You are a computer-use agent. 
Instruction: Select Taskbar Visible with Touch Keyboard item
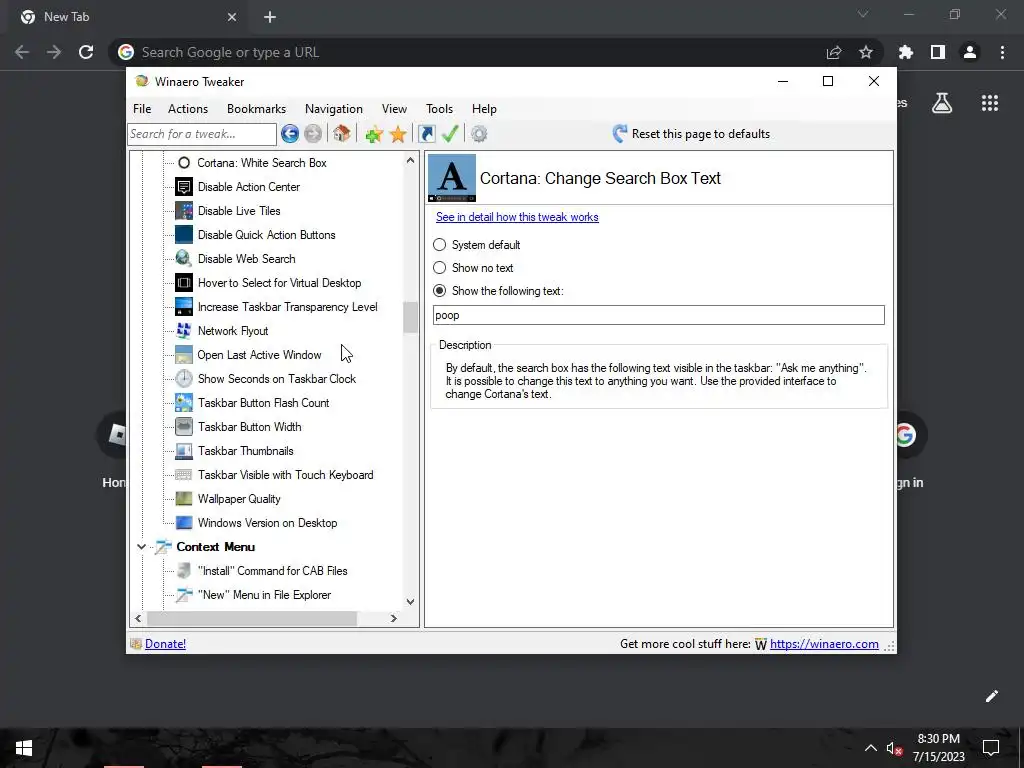pyautogui.click(x=285, y=475)
